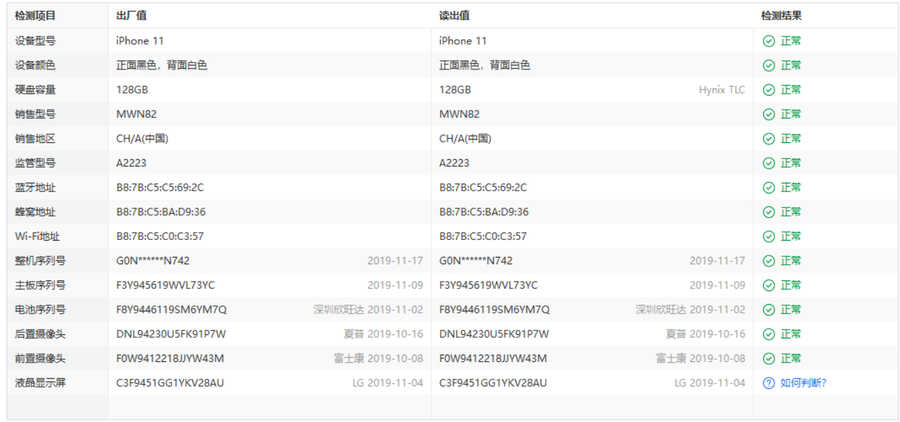Select the Wi-Fi地址 row label
Image resolution: width=900 pixels, height=422 pixels.
tap(37, 236)
